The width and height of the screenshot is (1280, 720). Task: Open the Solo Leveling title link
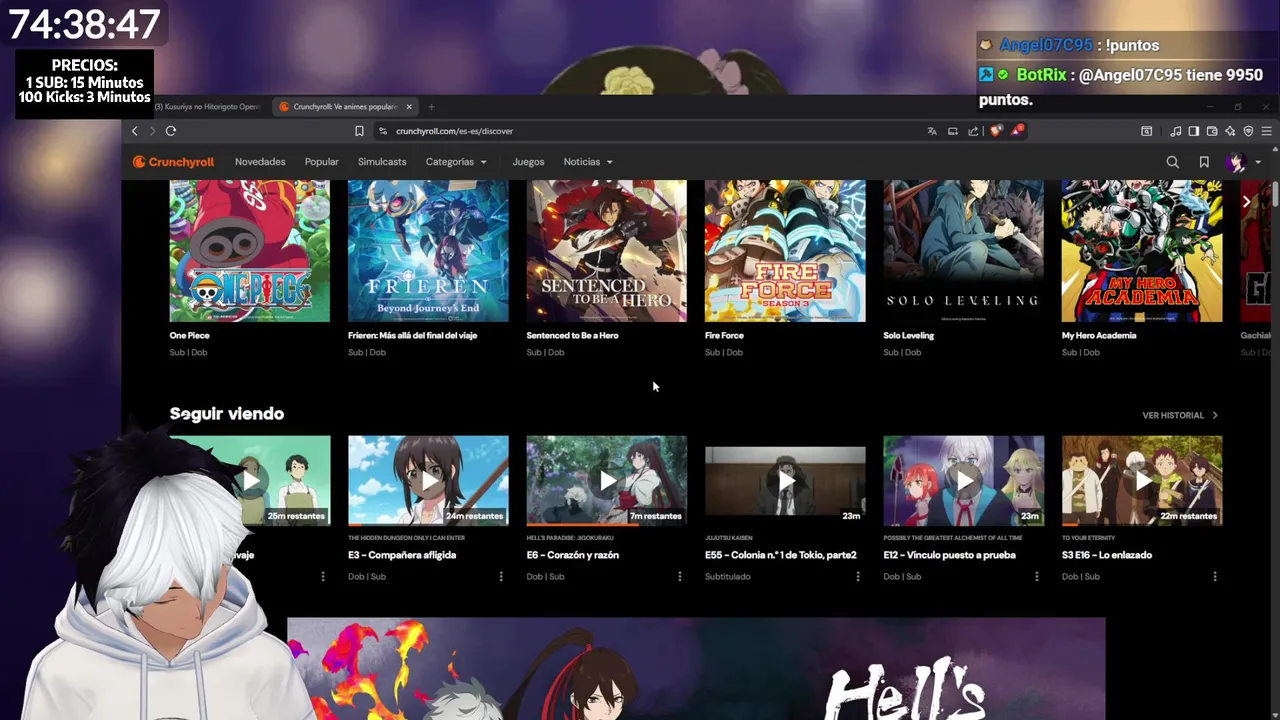[x=909, y=336]
